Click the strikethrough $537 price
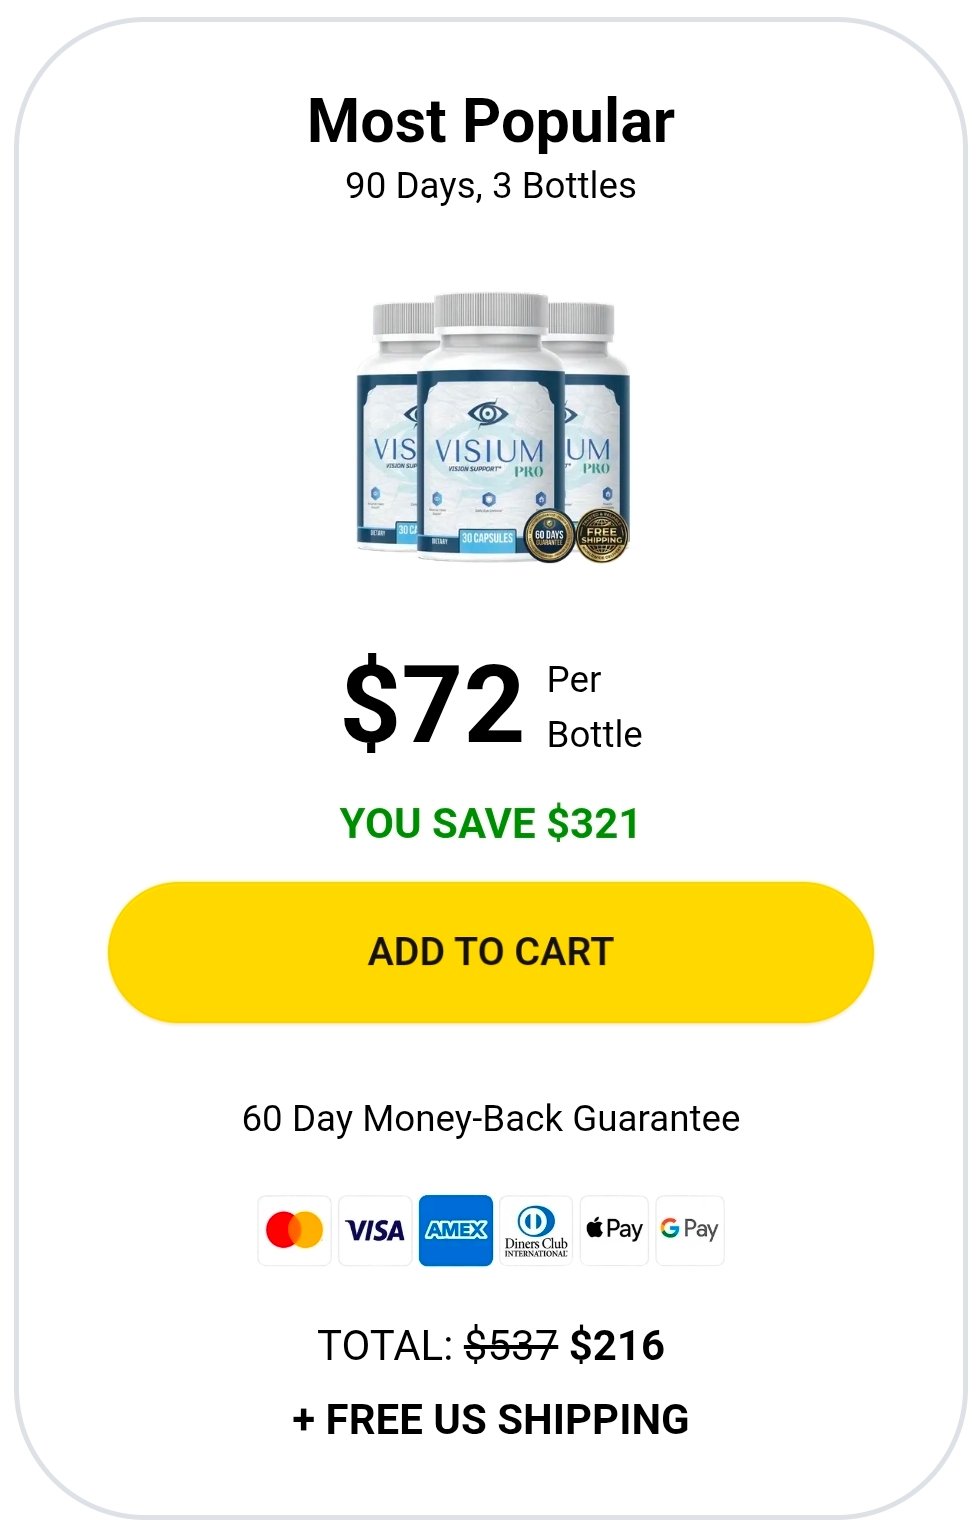Viewport: 979px width, 1531px height. pyautogui.click(x=512, y=1346)
